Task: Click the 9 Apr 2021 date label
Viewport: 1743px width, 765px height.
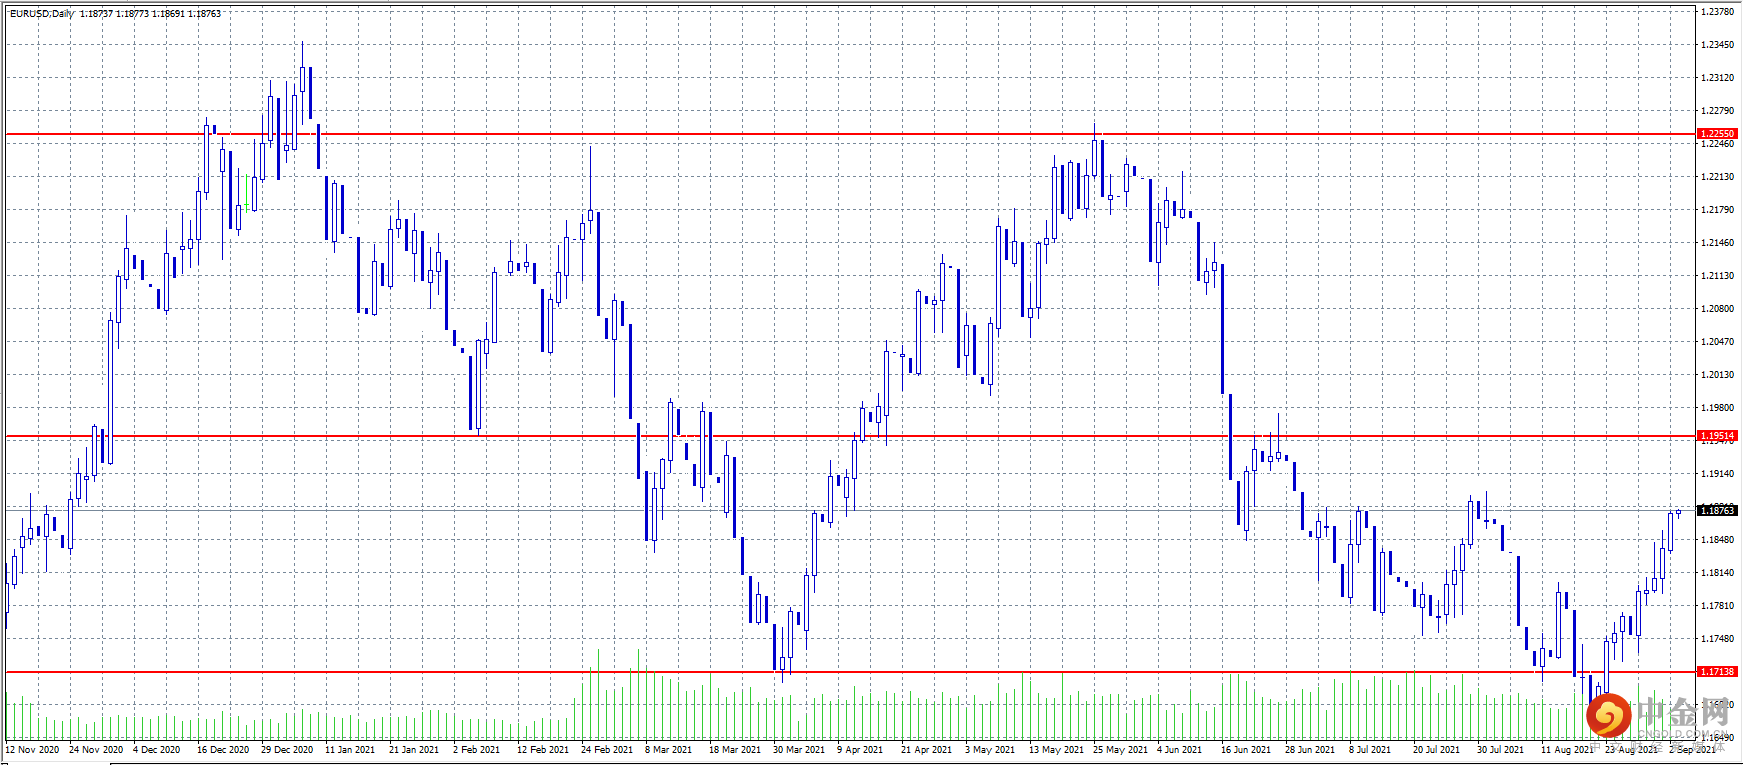Action: (x=860, y=750)
